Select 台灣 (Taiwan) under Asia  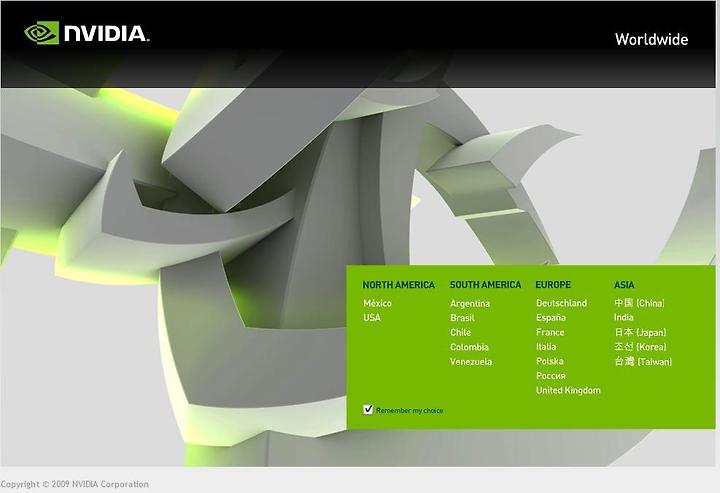coord(643,361)
